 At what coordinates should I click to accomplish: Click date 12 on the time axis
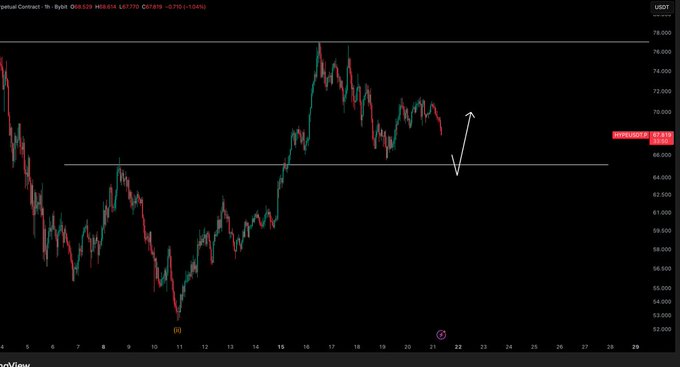205,347
